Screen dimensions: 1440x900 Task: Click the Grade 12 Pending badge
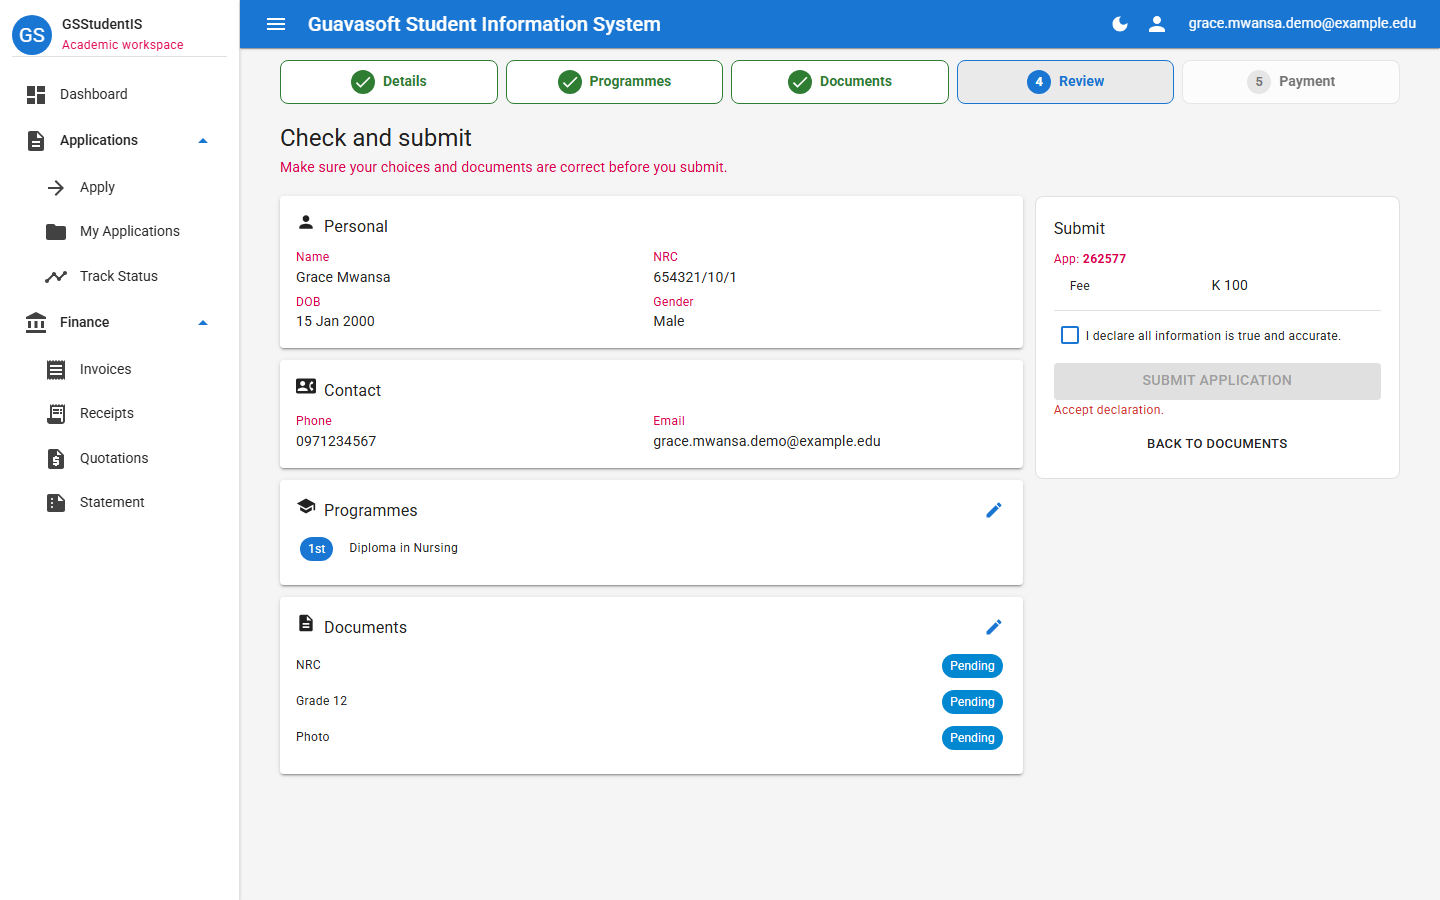(x=972, y=702)
